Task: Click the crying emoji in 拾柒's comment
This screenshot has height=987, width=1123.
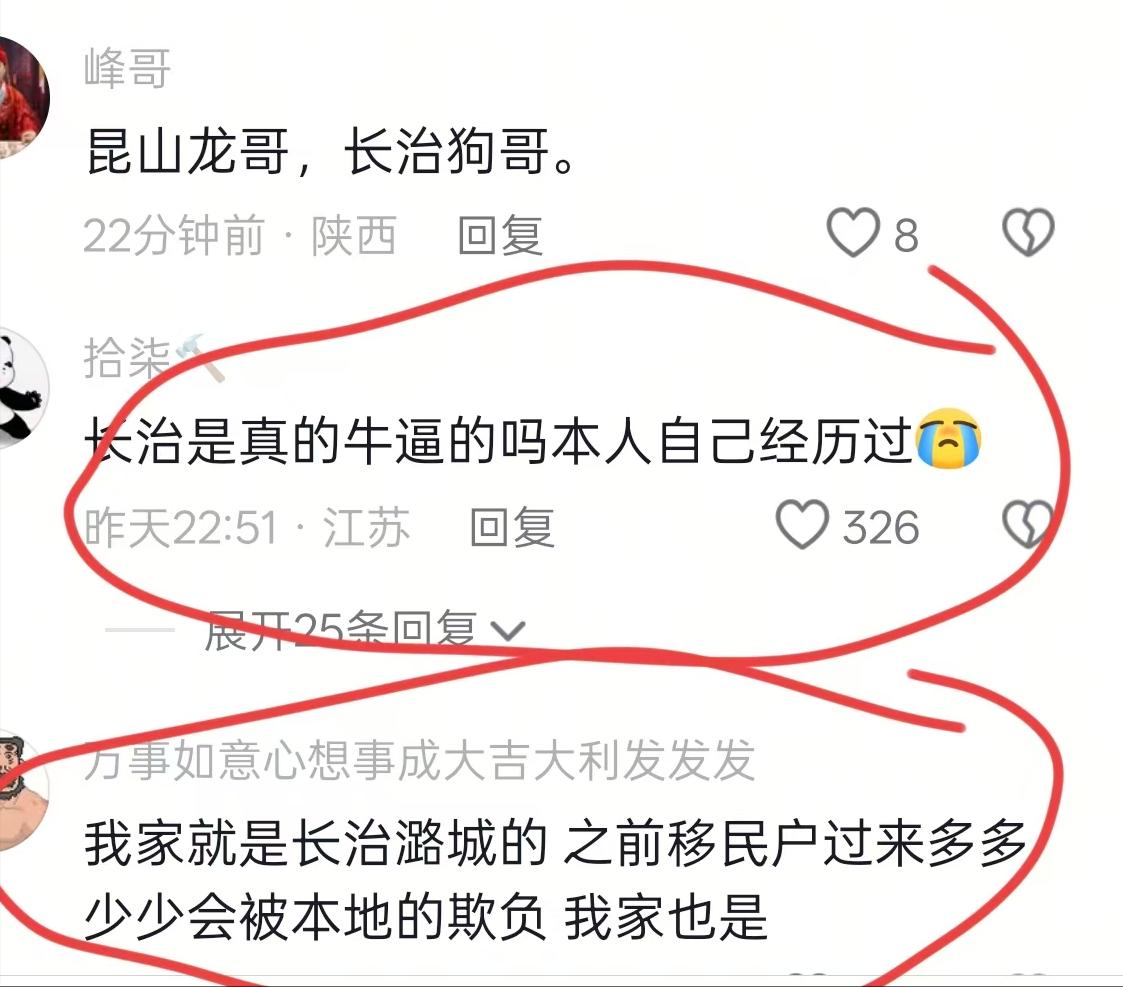Action: pyautogui.click(x=948, y=438)
